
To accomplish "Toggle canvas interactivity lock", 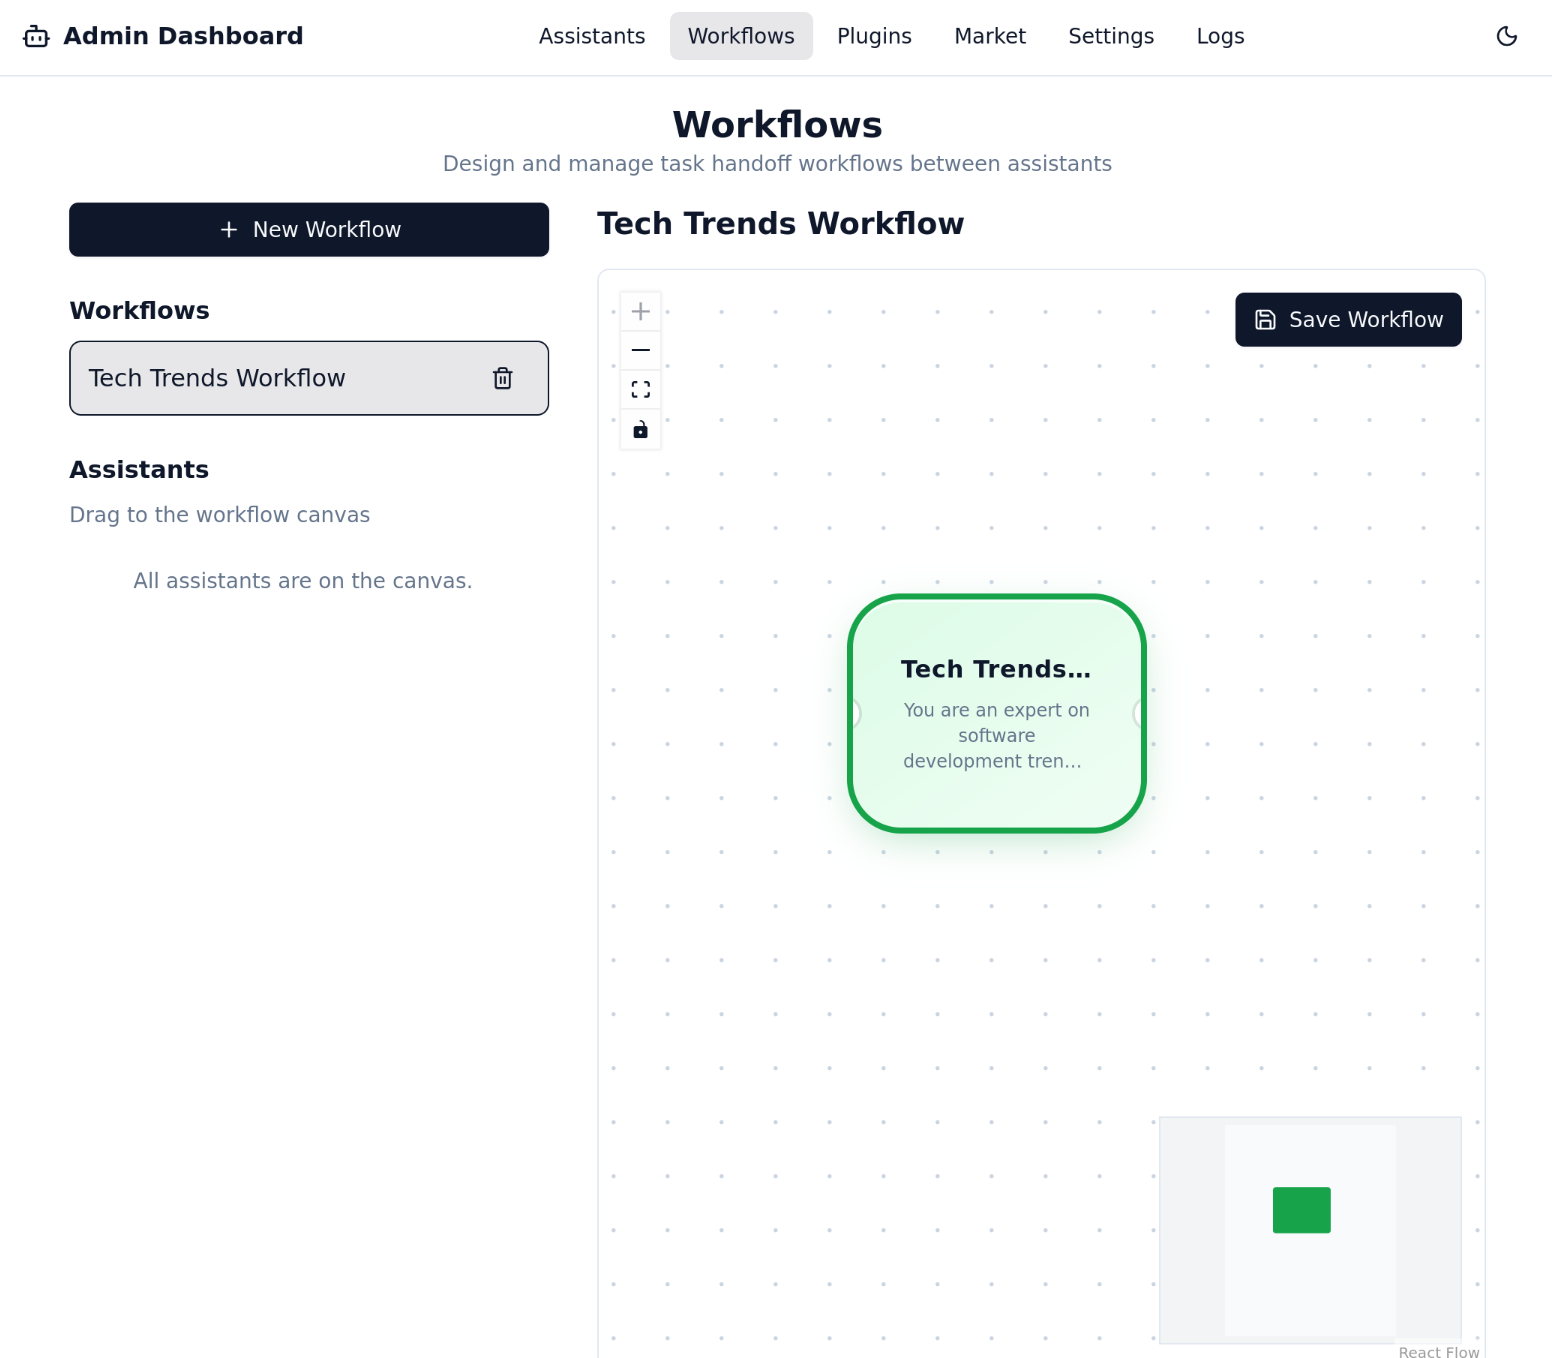I will tap(640, 430).
